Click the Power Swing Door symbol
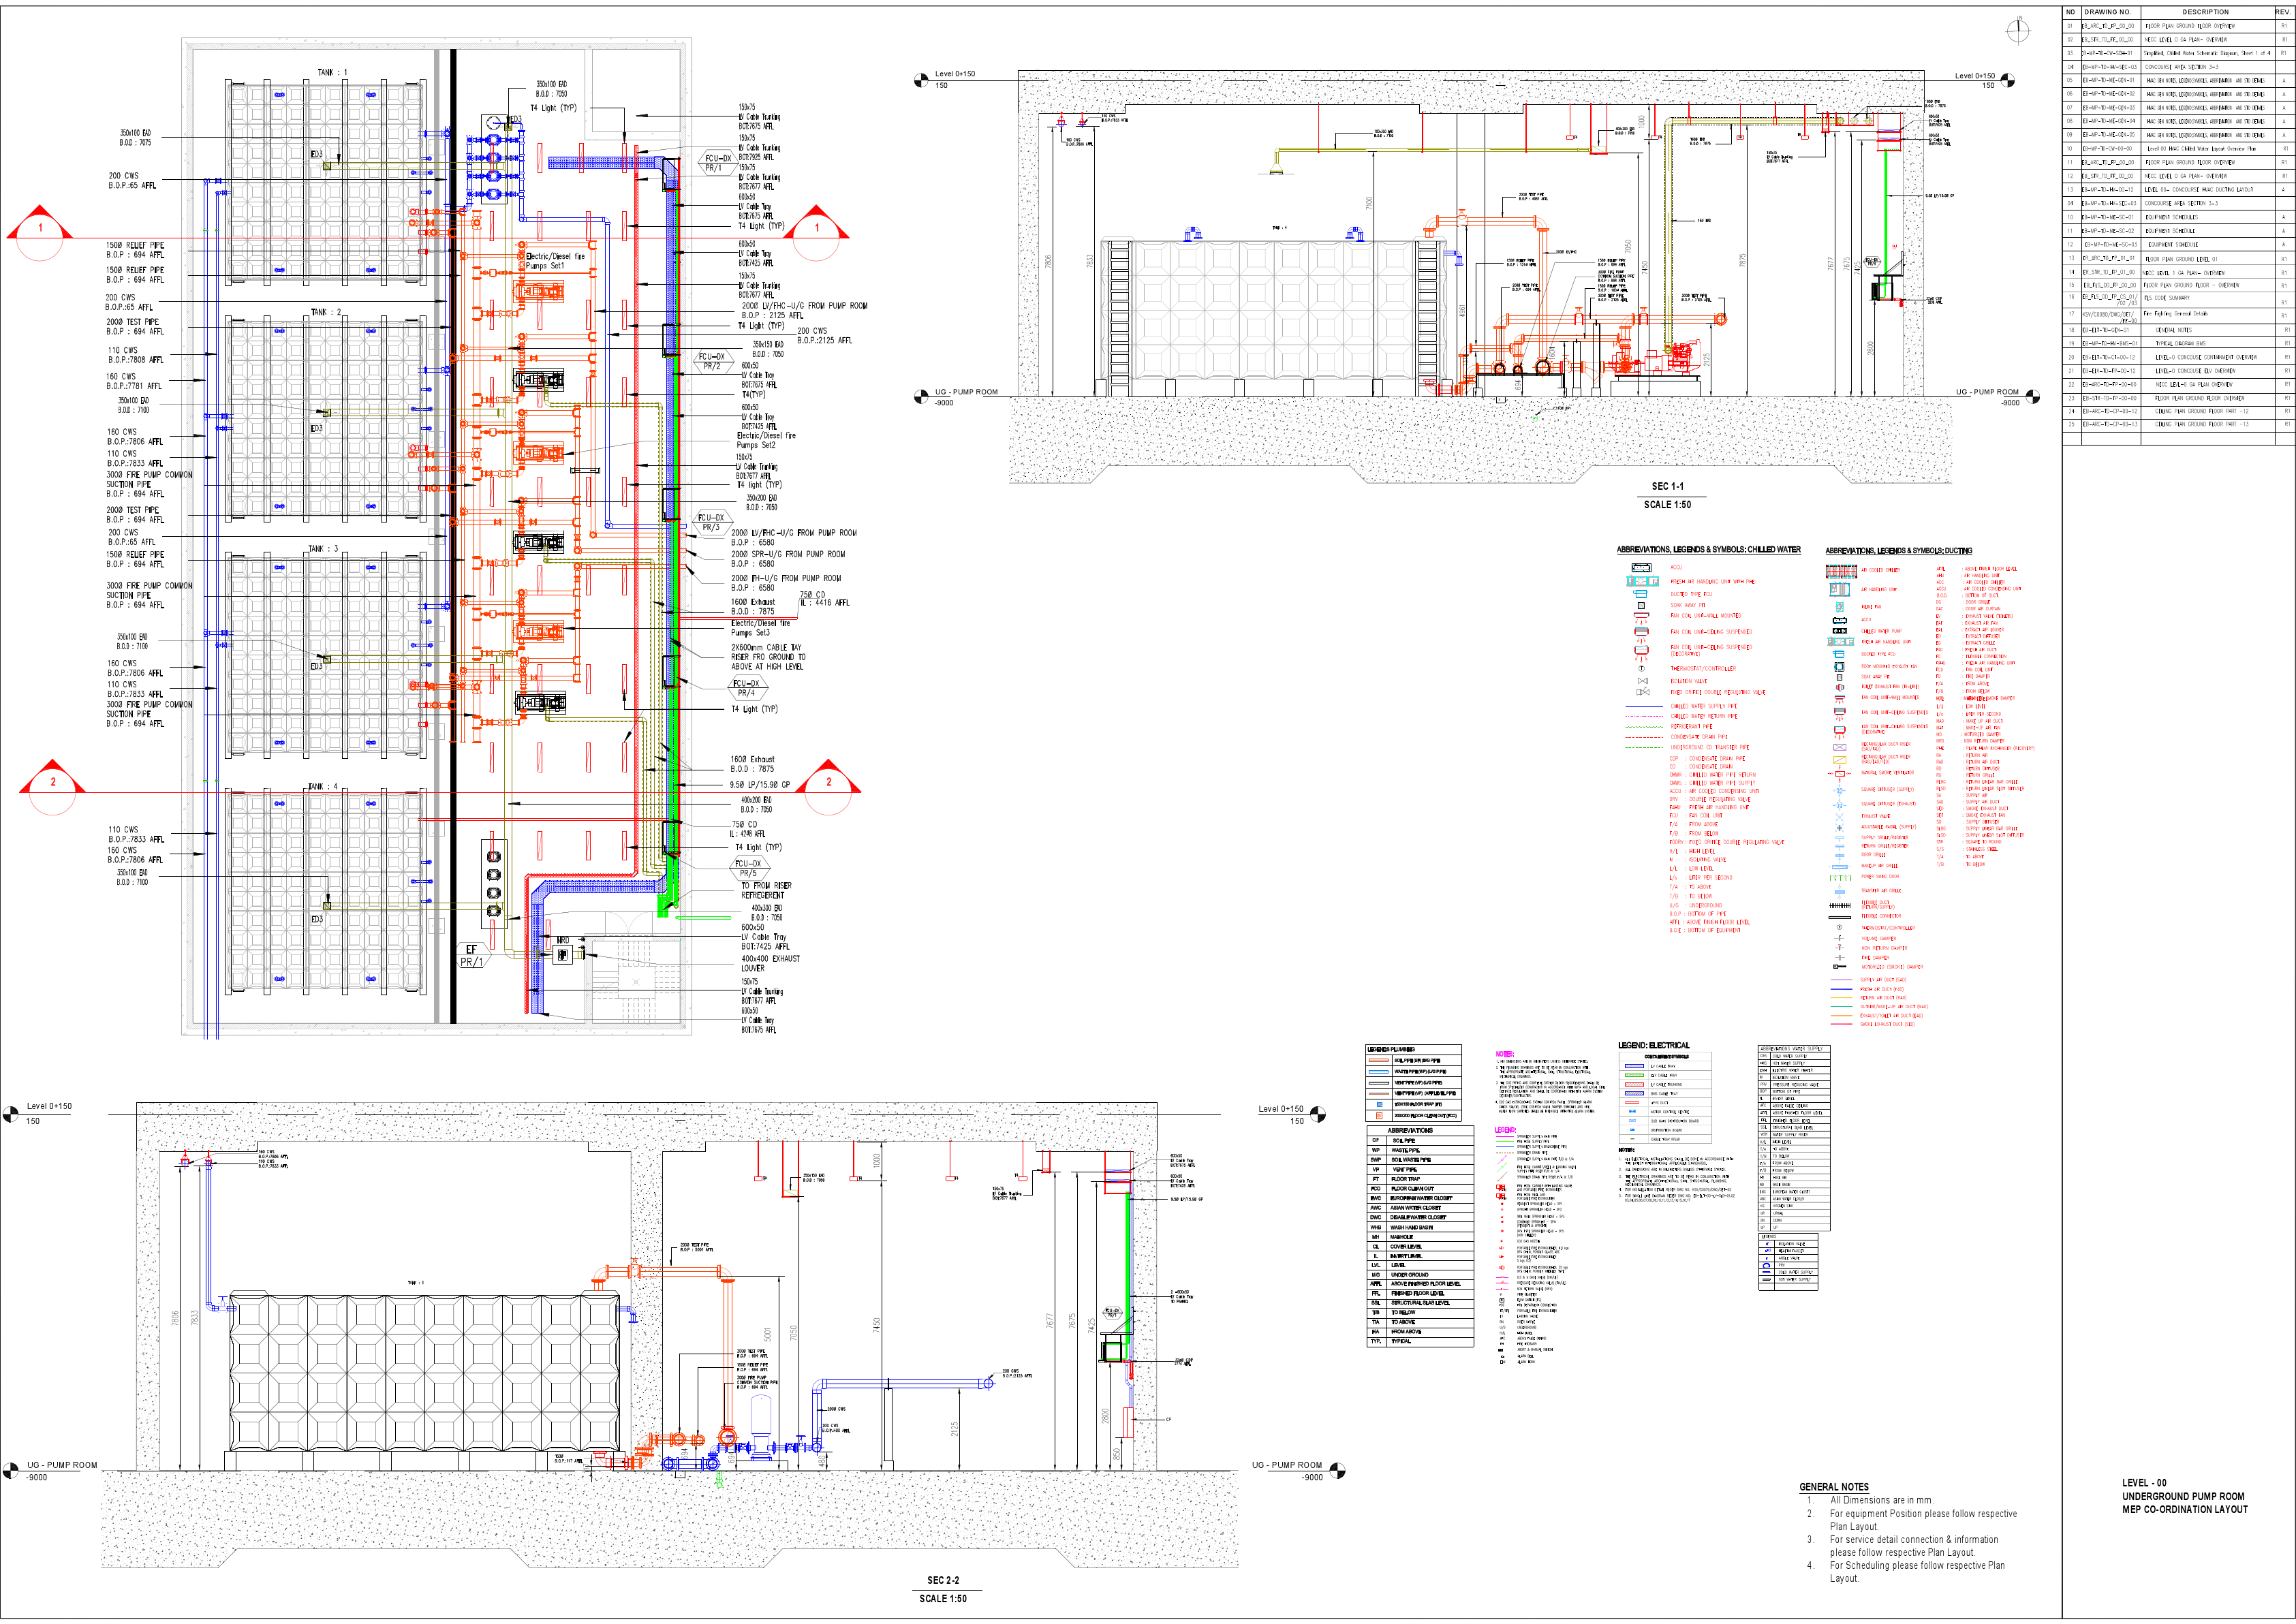This screenshot has width=2296, height=1624. pos(1839,876)
